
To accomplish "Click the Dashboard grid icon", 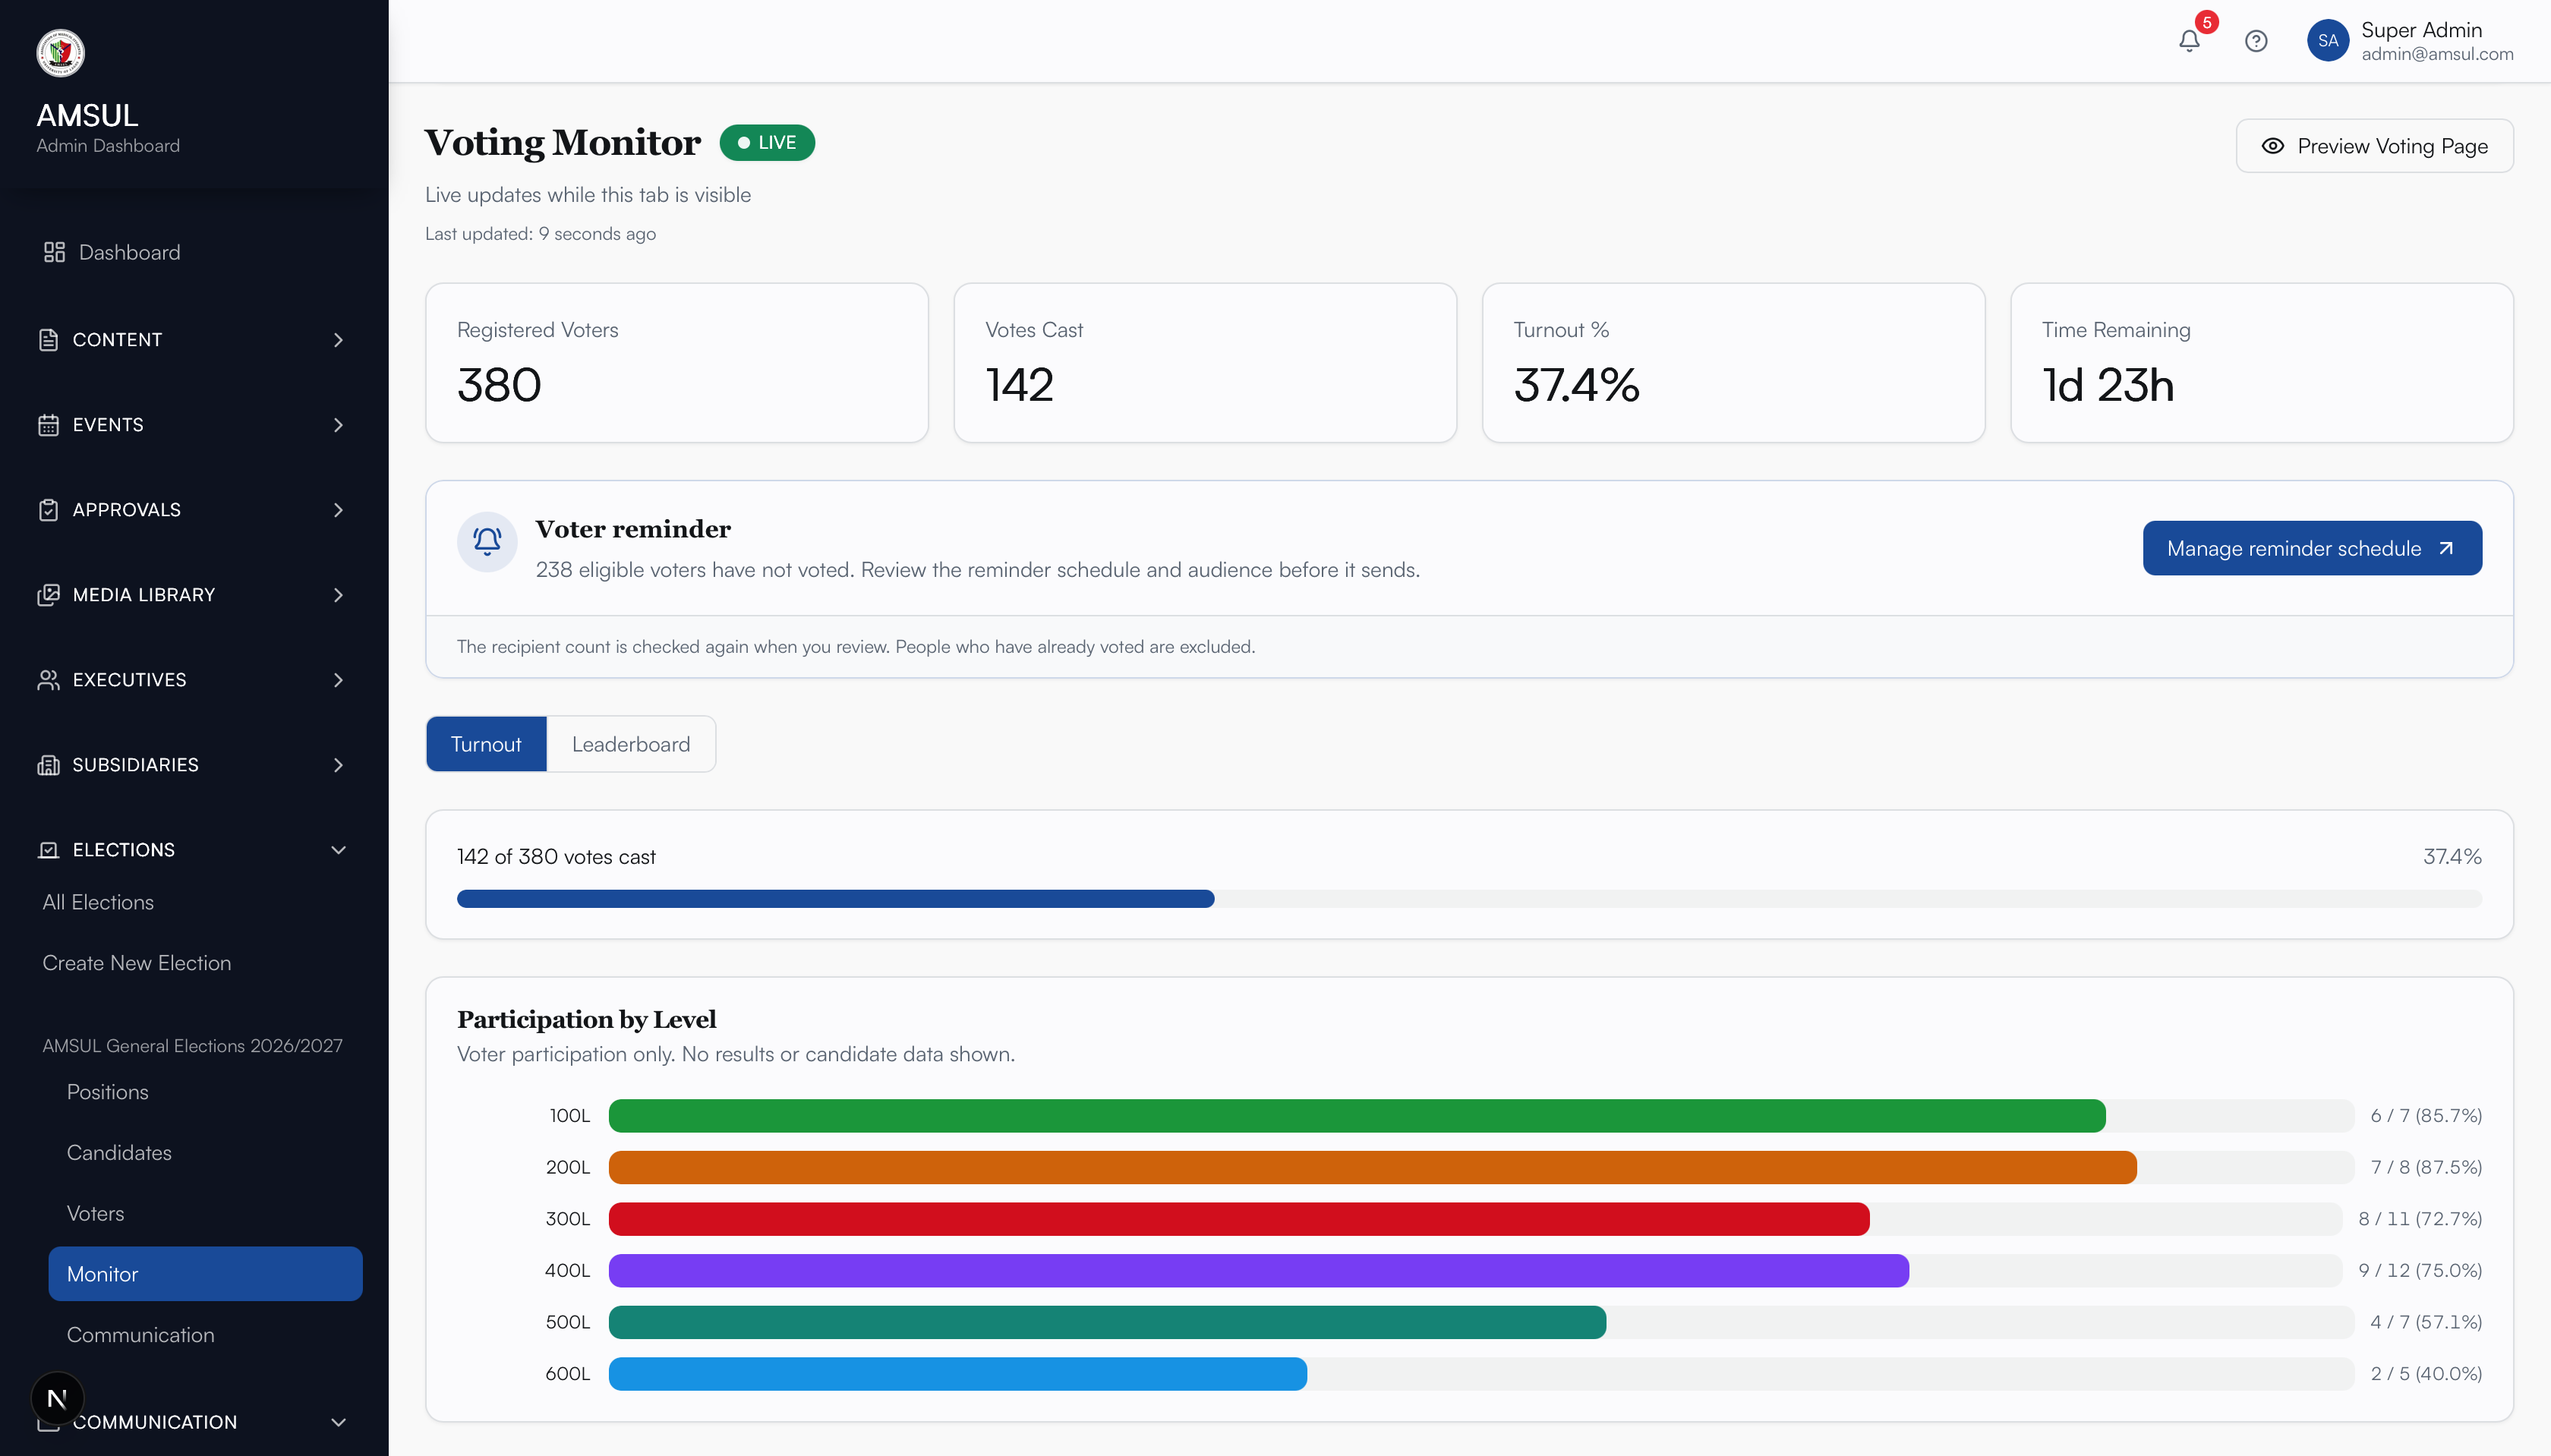I will (54, 252).
